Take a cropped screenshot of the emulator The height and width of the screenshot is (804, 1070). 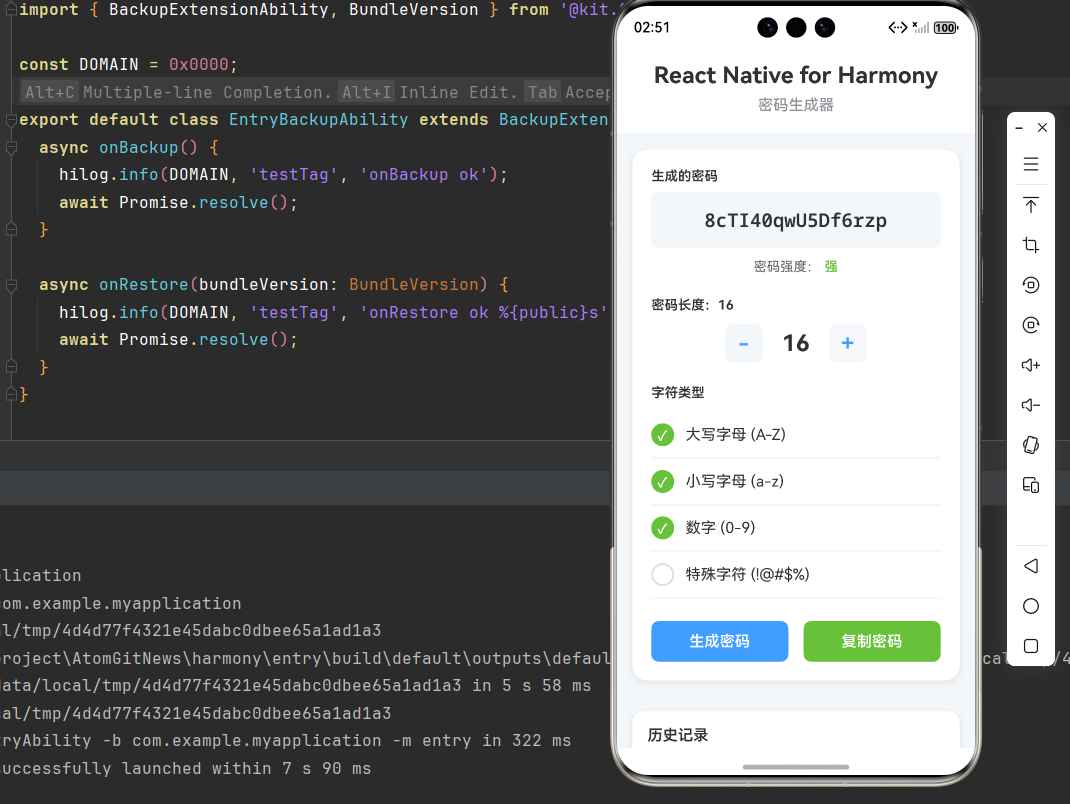[x=1030, y=245]
